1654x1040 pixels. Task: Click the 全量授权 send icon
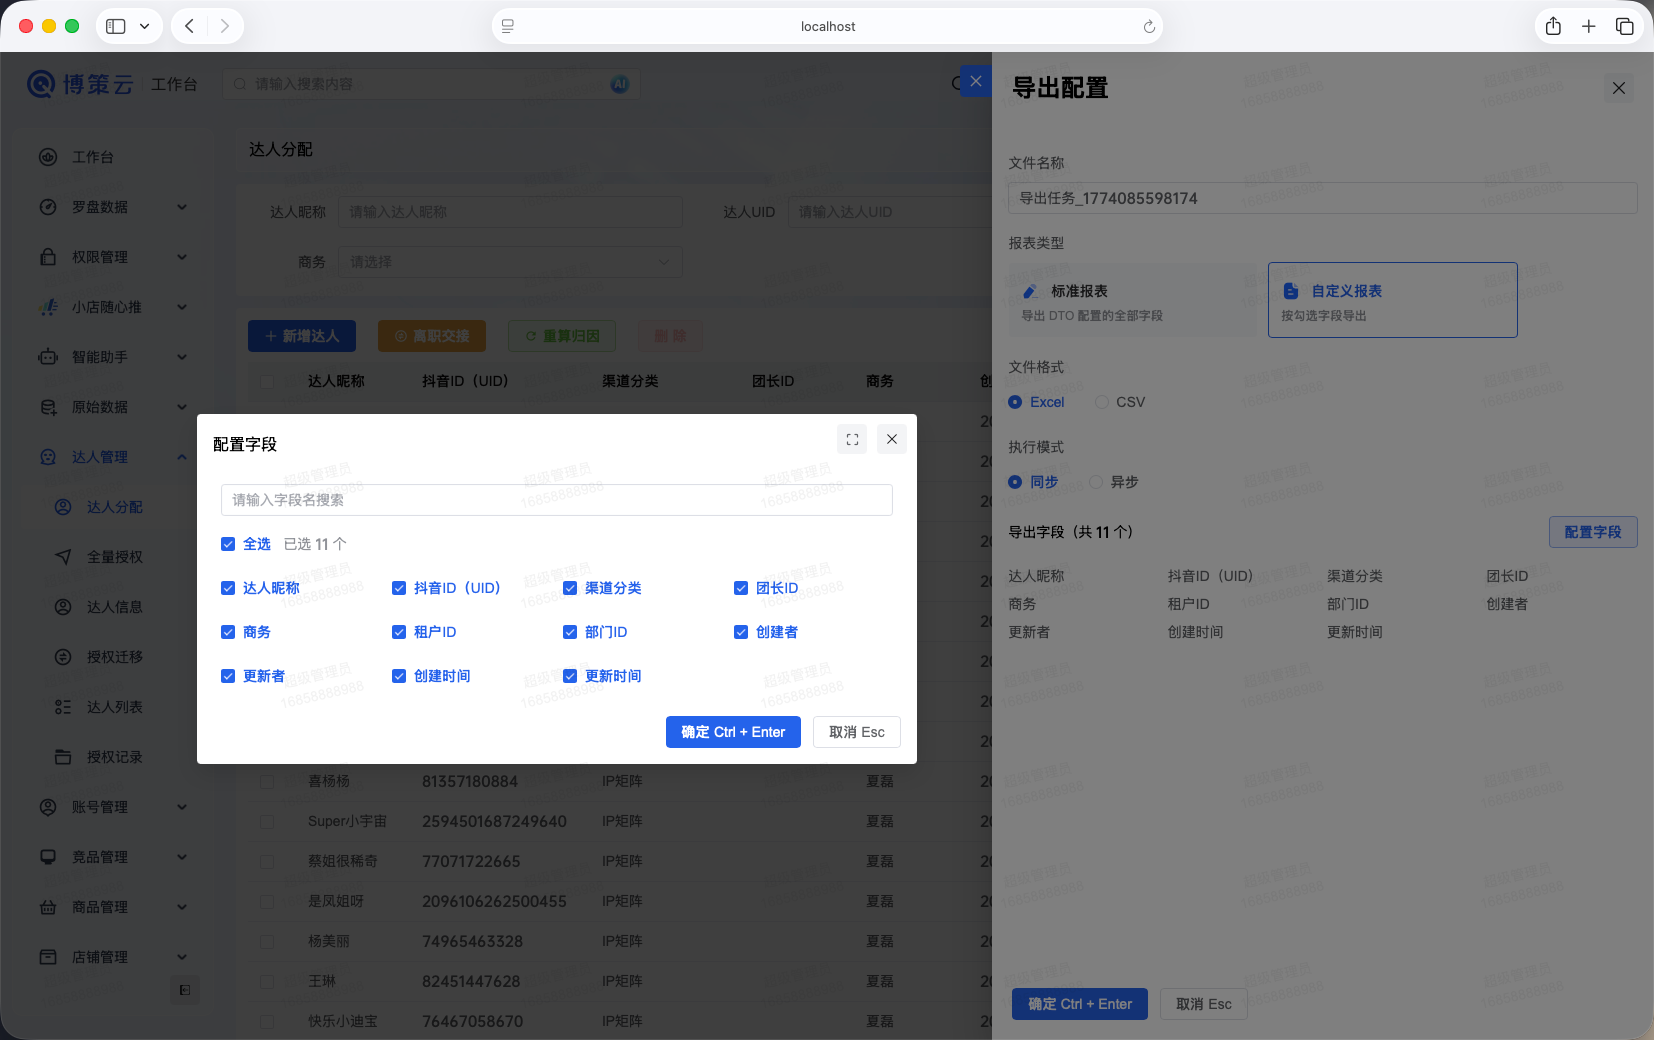click(63, 557)
